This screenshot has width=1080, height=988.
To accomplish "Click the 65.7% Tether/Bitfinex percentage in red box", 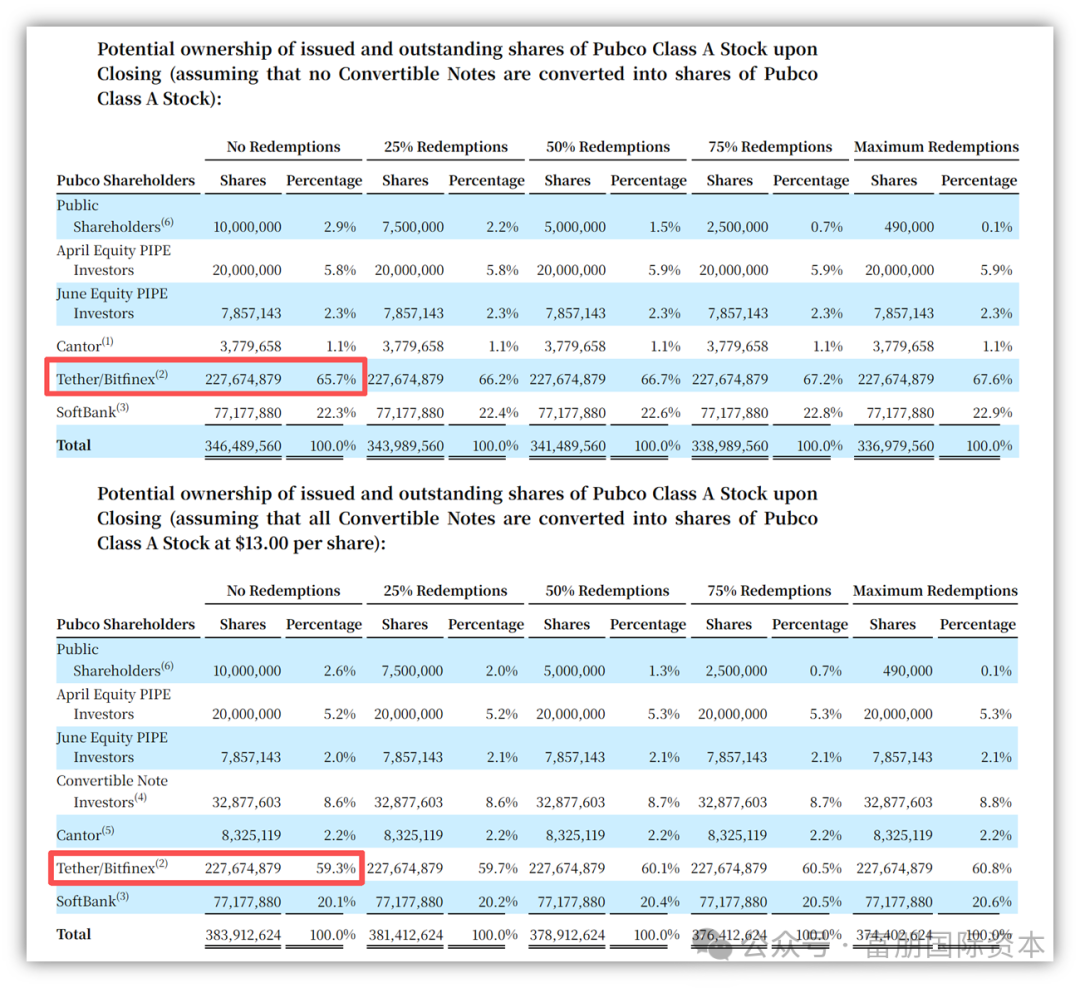I will click(x=336, y=379).
